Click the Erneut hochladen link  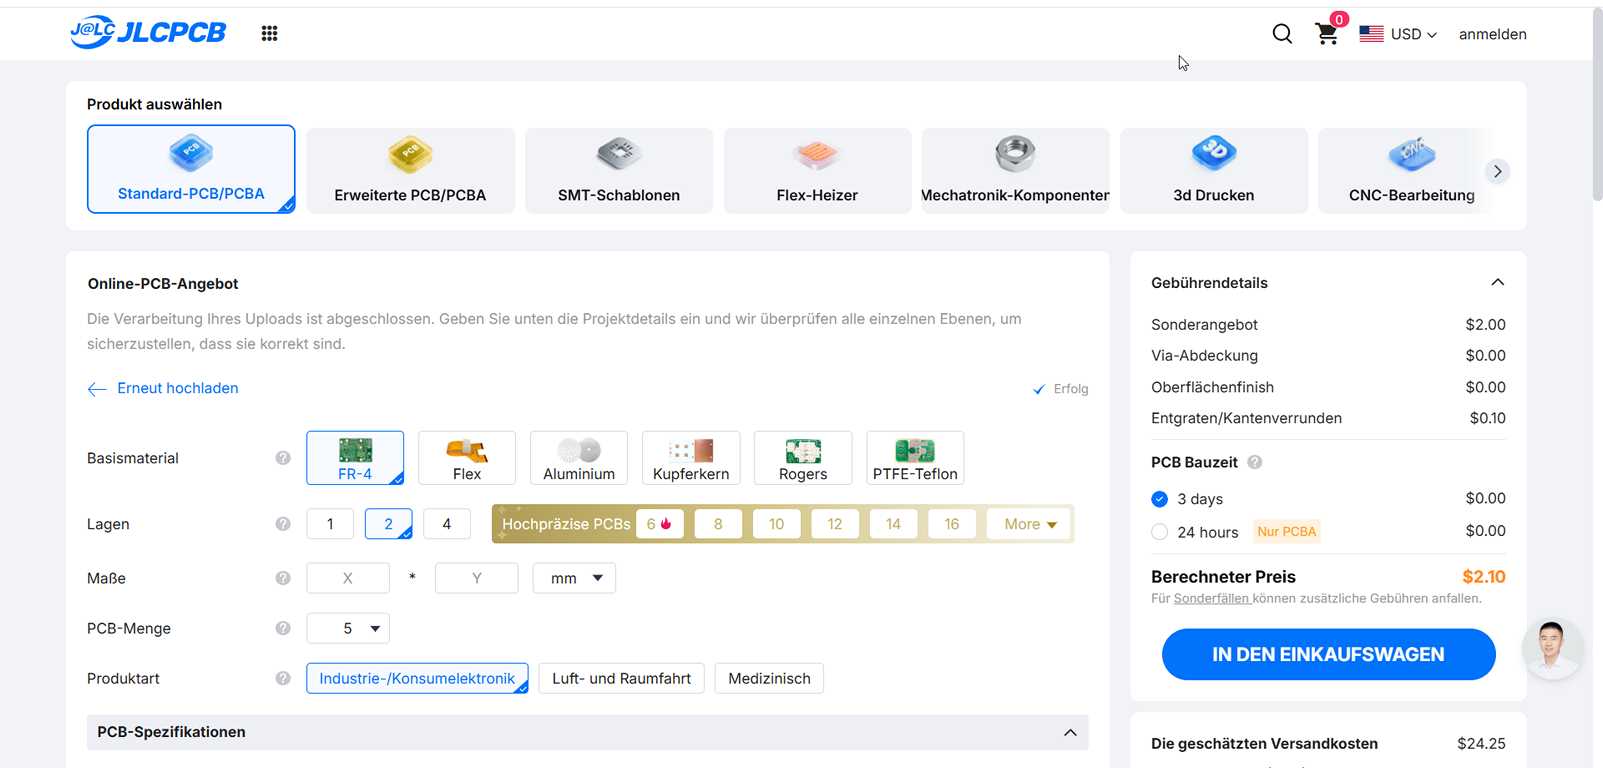pyautogui.click(x=177, y=388)
